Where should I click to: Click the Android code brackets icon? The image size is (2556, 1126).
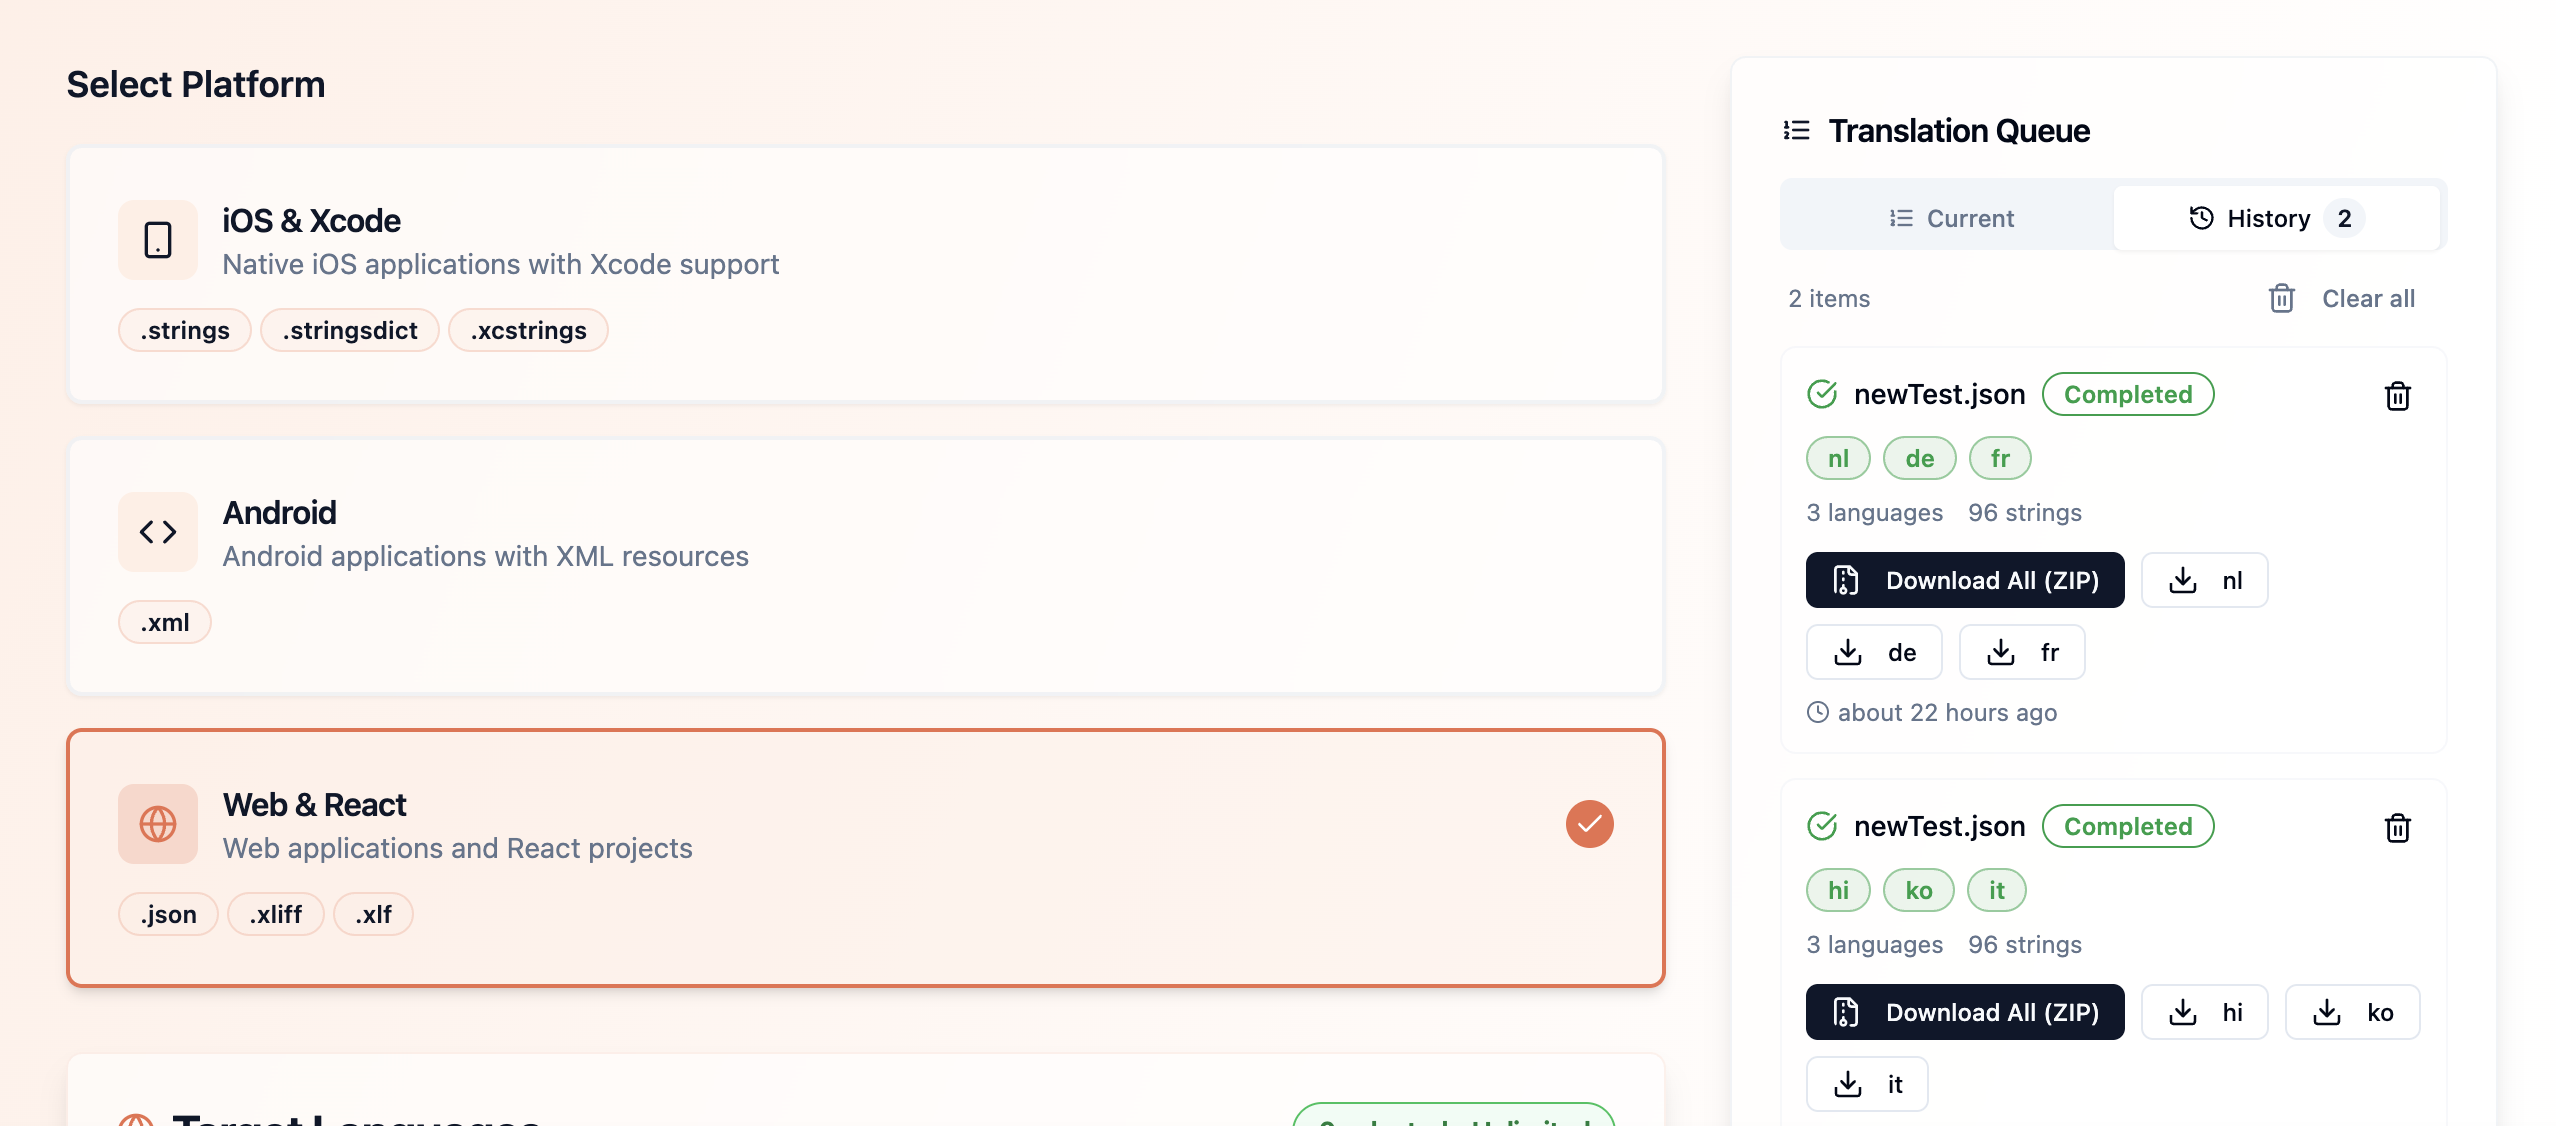pyautogui.click(x=157, y=531)
